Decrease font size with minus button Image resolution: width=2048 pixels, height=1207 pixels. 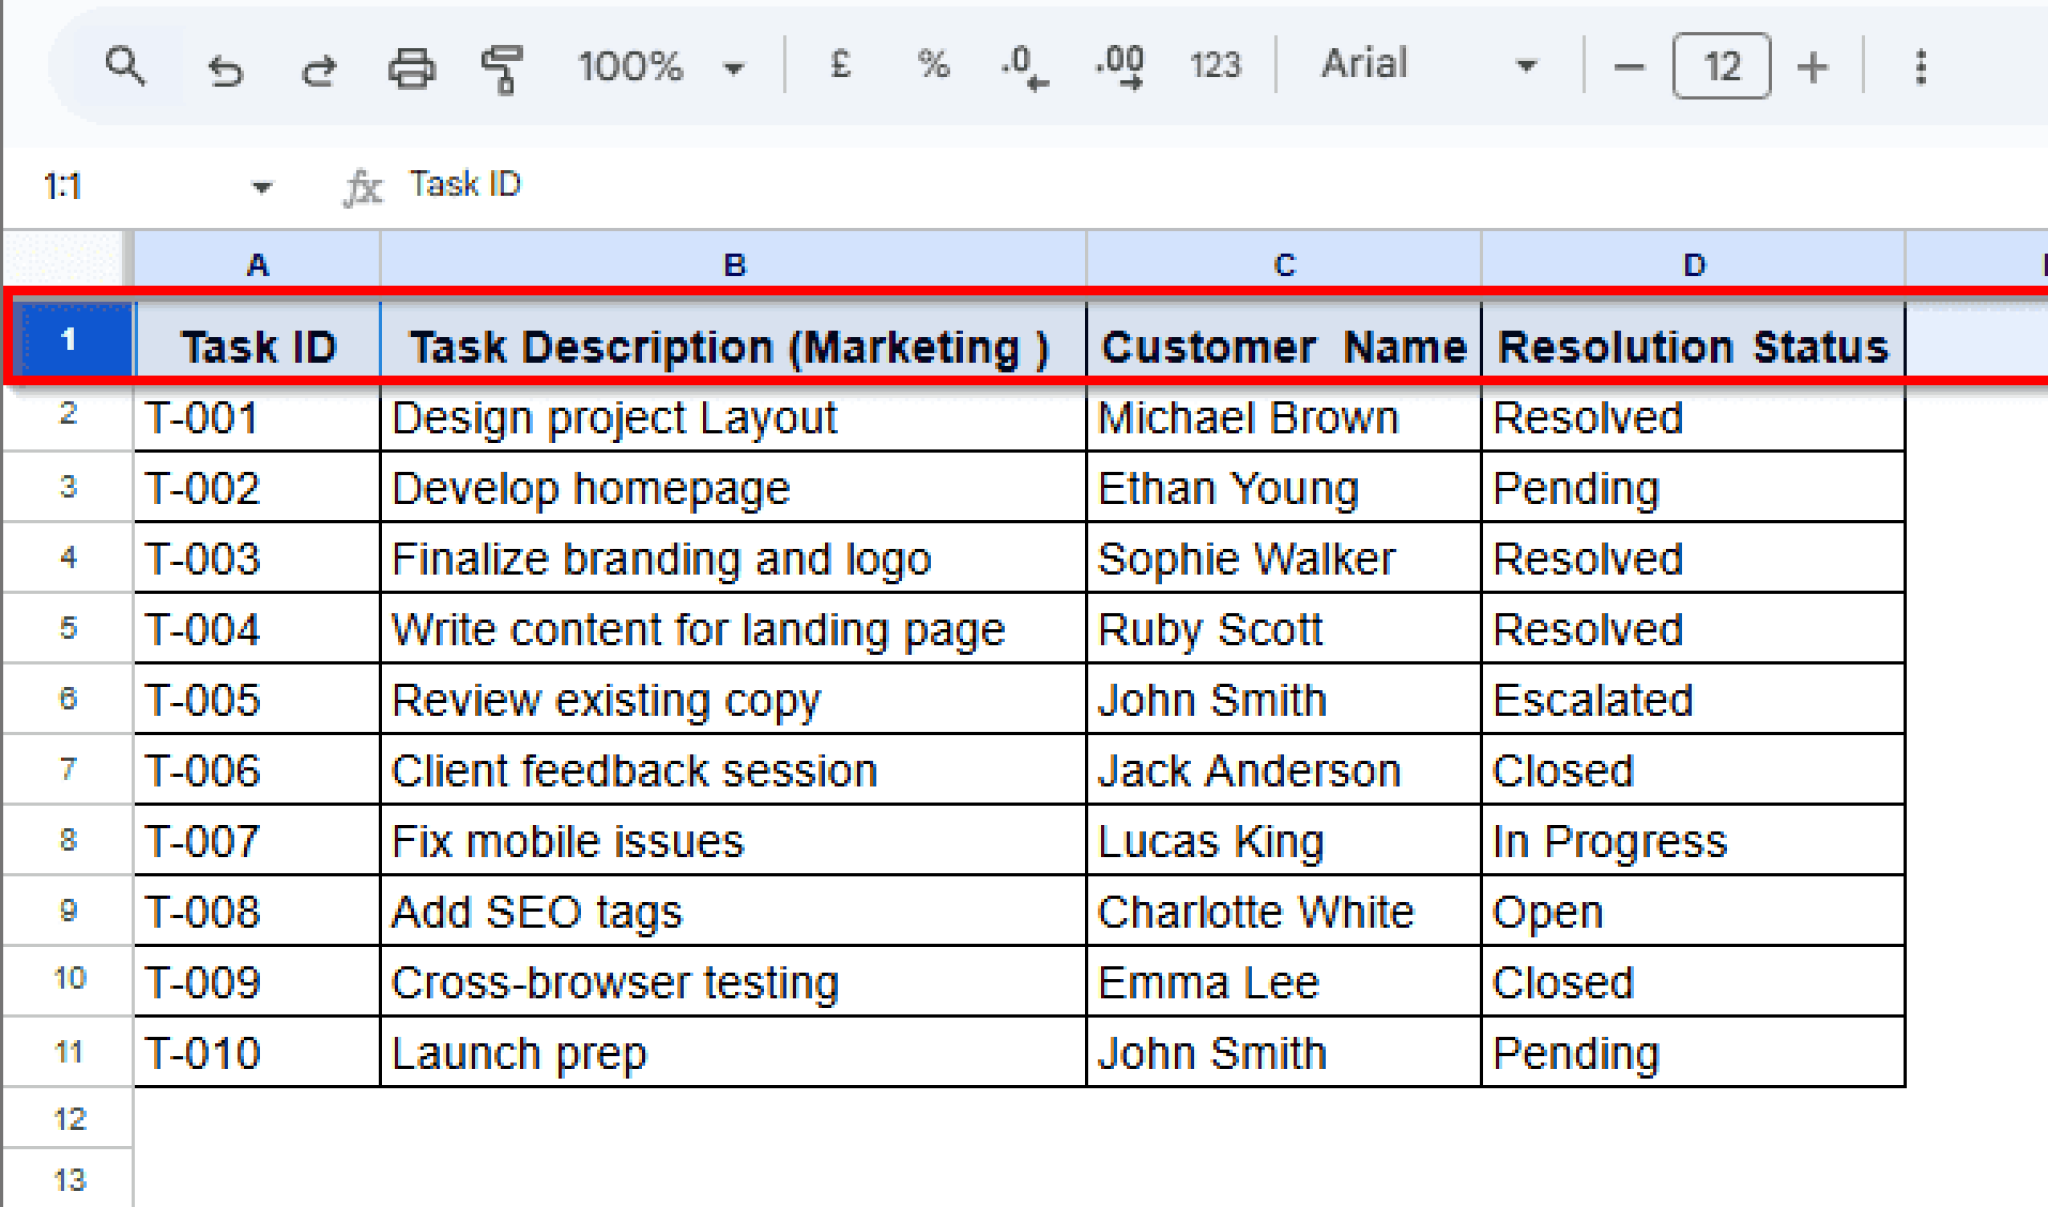click(1628, 67)
